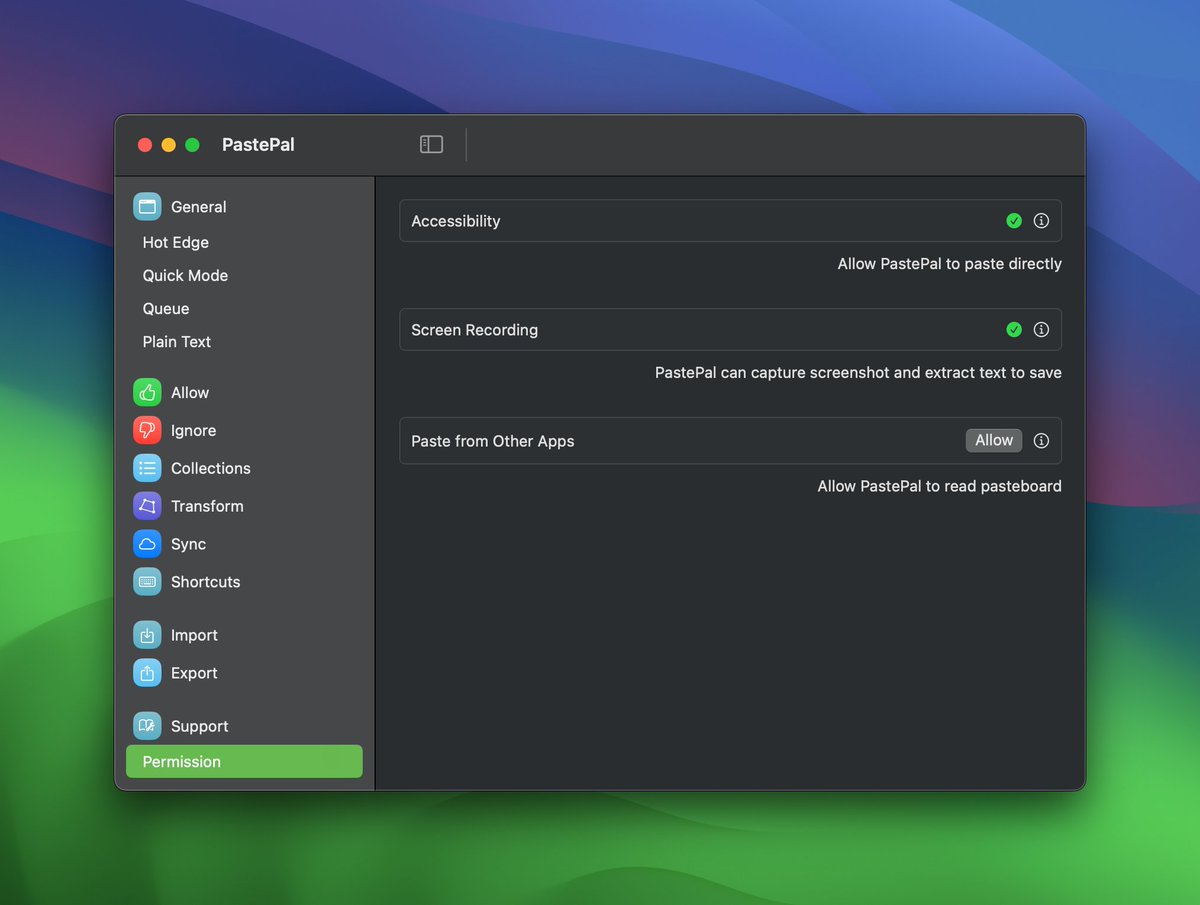
Task: Open the Support label in the sidebar
Action: tap(200, 726)
